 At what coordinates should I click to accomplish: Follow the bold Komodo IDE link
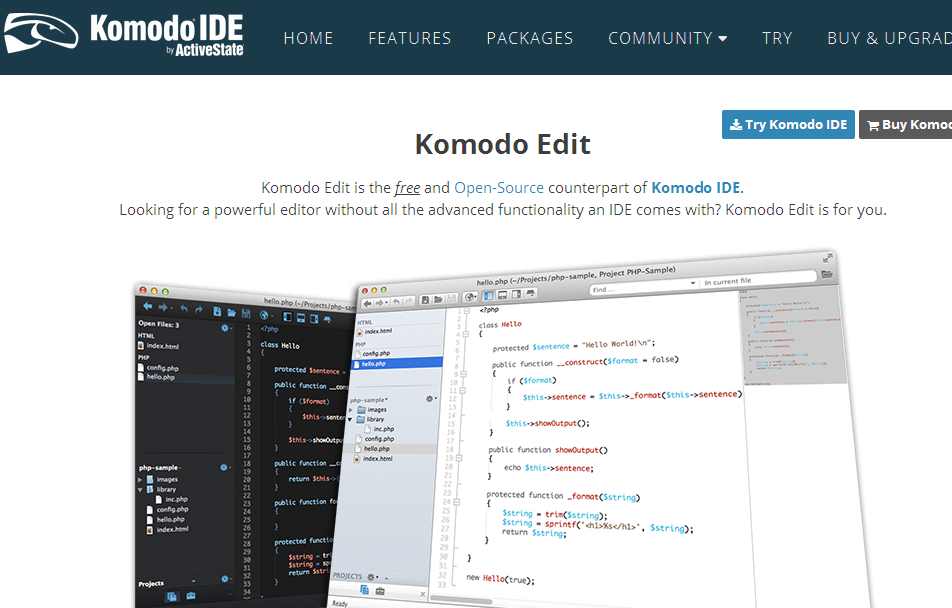coord(695,188)
